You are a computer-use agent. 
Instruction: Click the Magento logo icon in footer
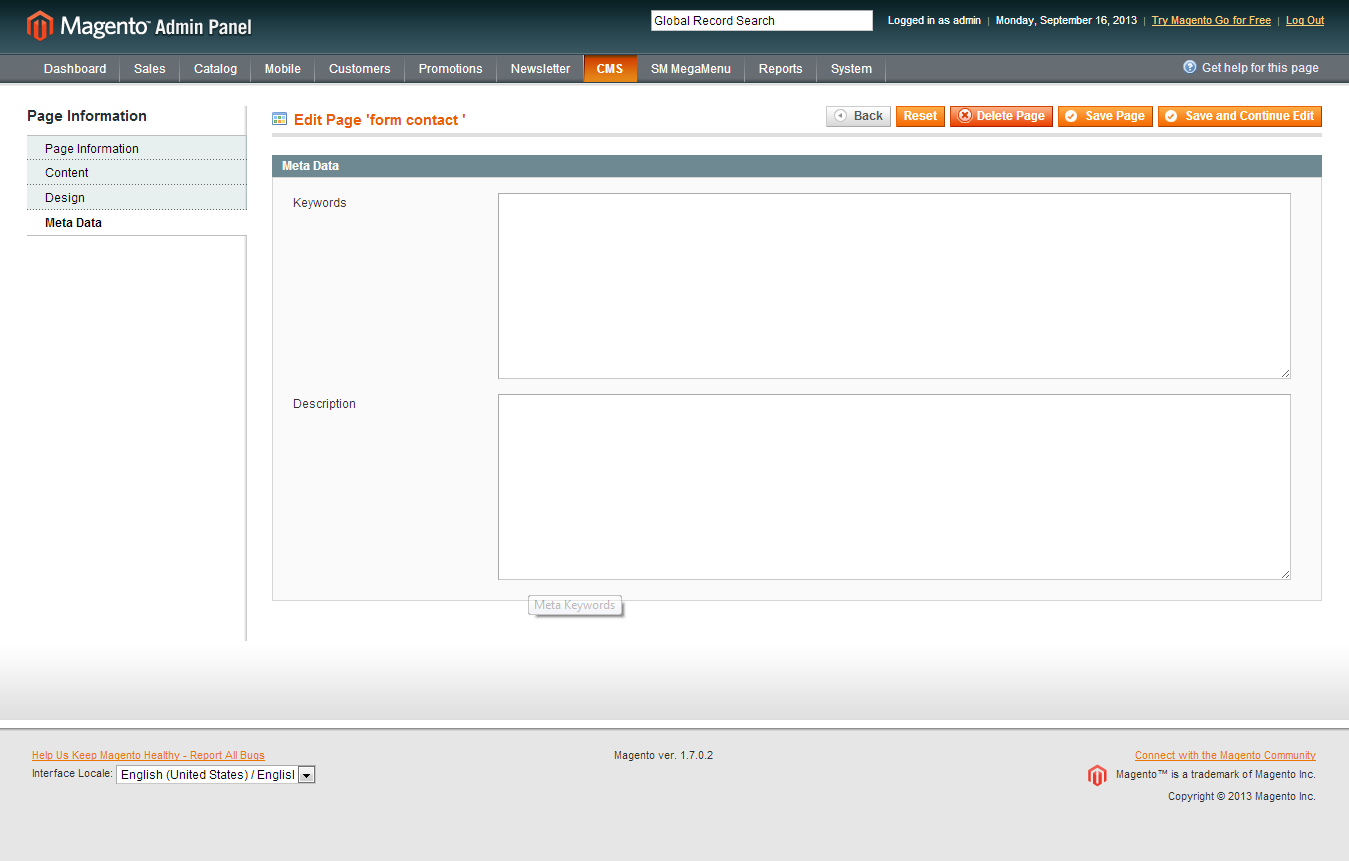pos(1097,775)
